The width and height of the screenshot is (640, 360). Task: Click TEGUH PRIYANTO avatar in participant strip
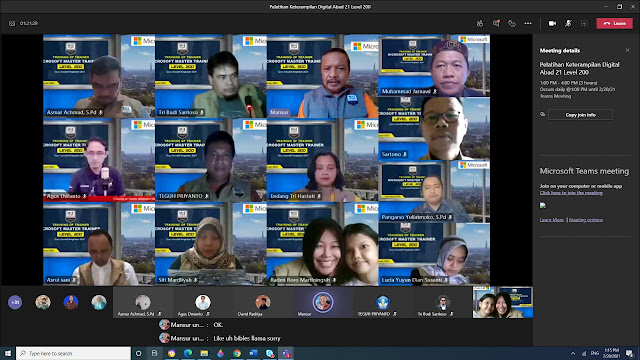pos(382,302)
